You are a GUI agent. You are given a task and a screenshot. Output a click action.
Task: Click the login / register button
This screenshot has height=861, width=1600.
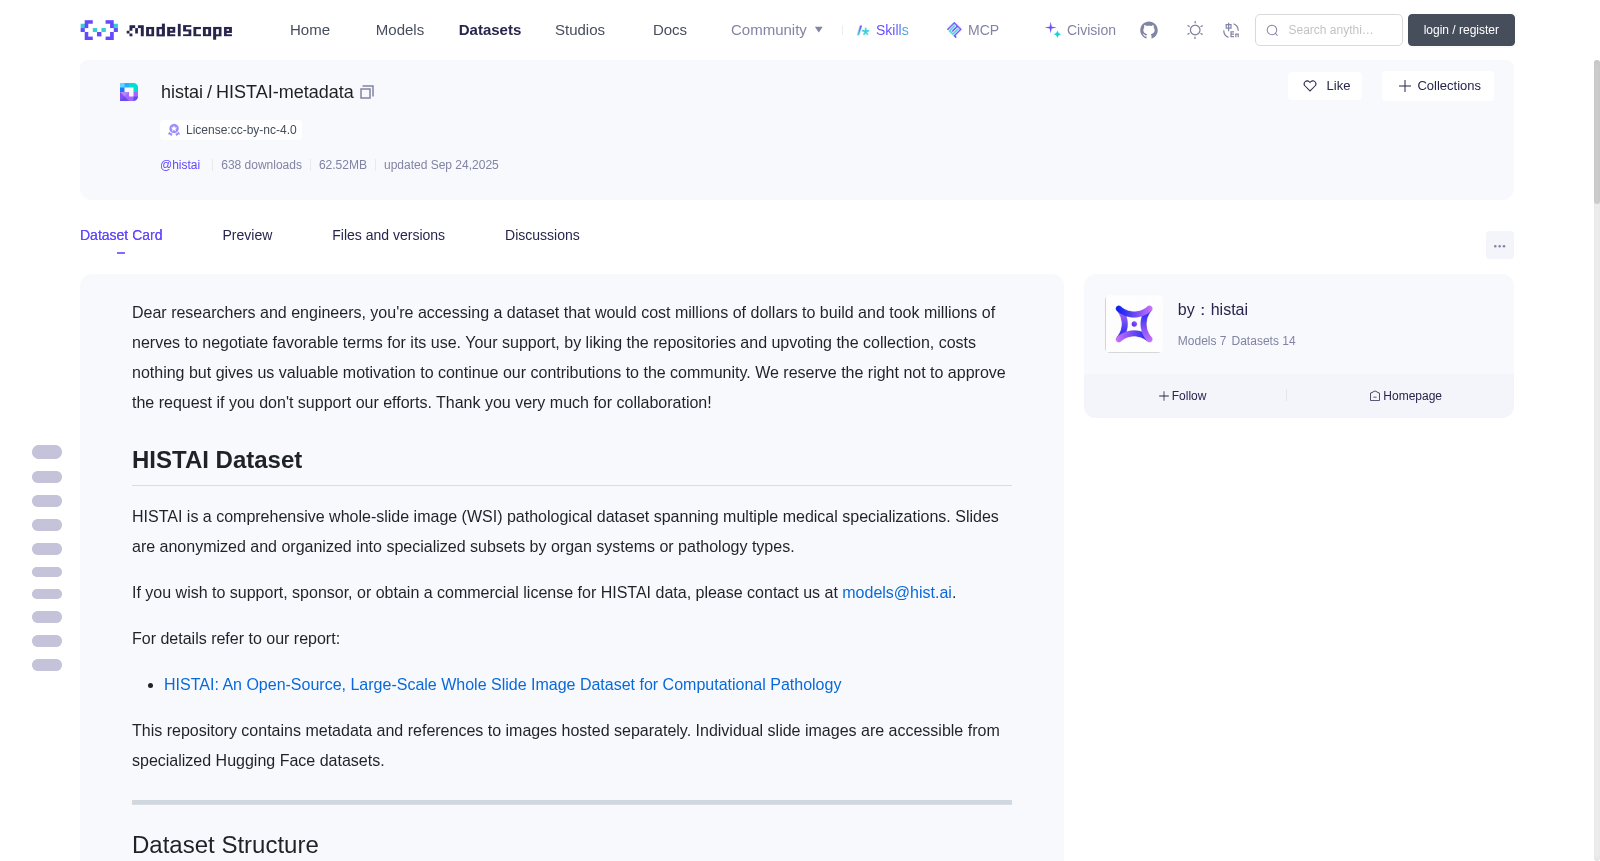[1461, 30]
